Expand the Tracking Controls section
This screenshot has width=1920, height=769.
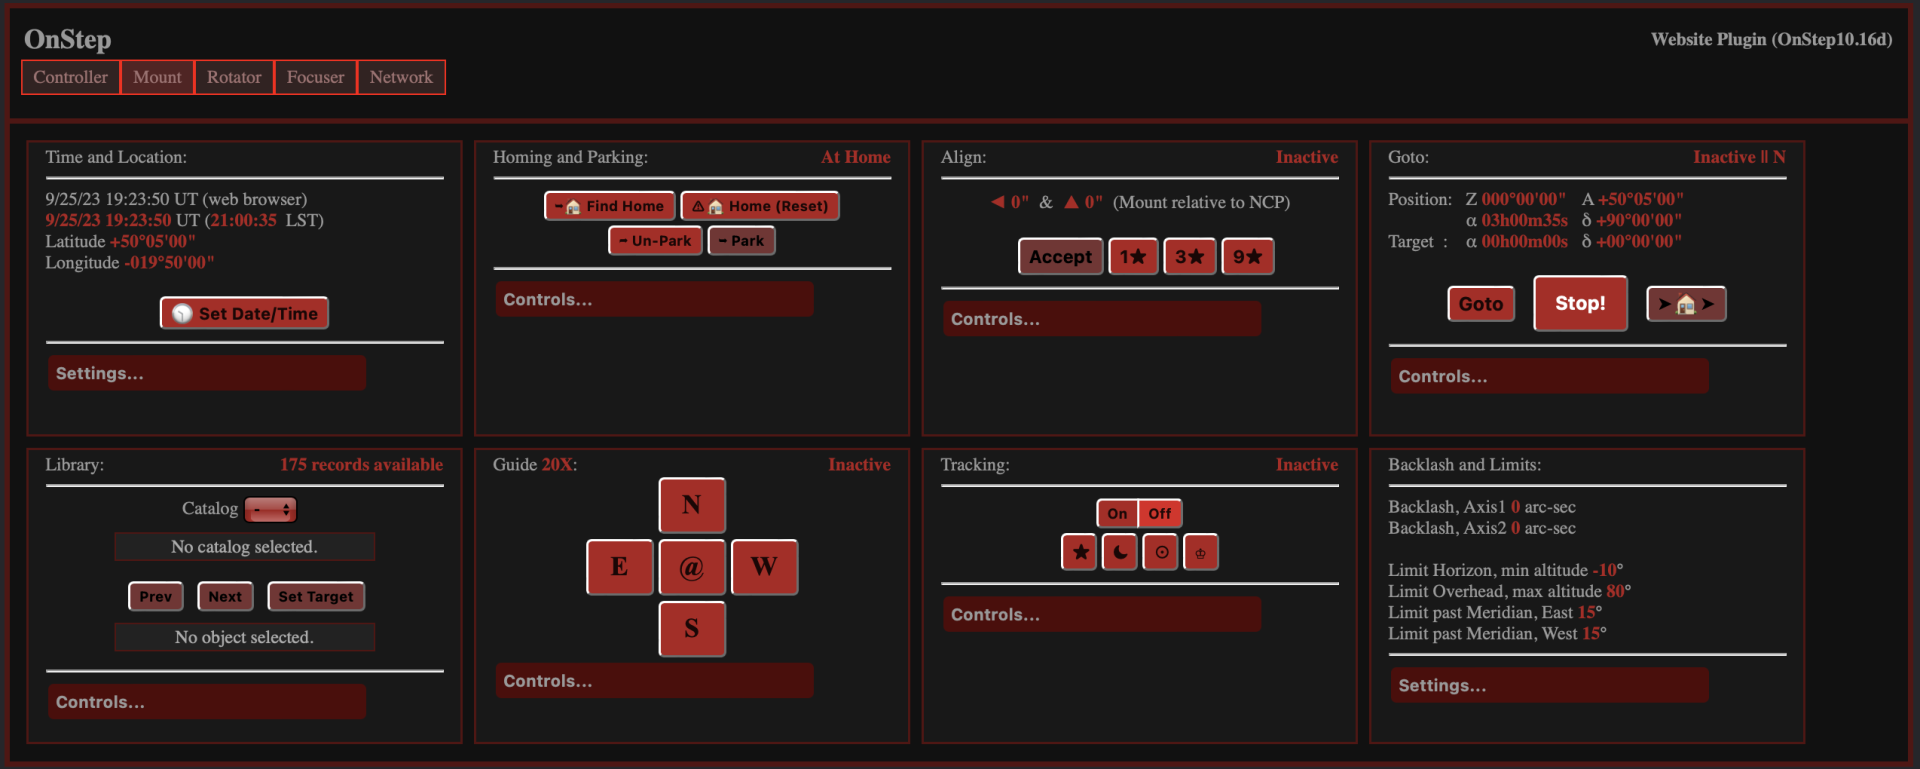point(1102,615)
